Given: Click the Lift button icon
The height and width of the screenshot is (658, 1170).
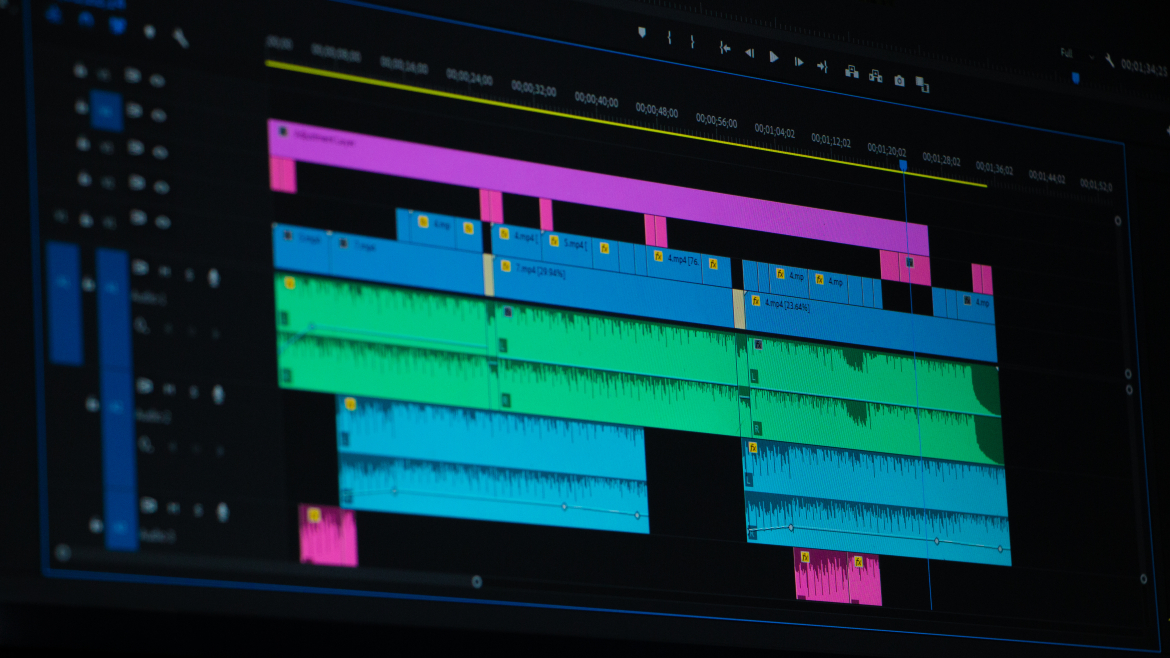Looking at the screenshot, I should [x=851, y=71].
